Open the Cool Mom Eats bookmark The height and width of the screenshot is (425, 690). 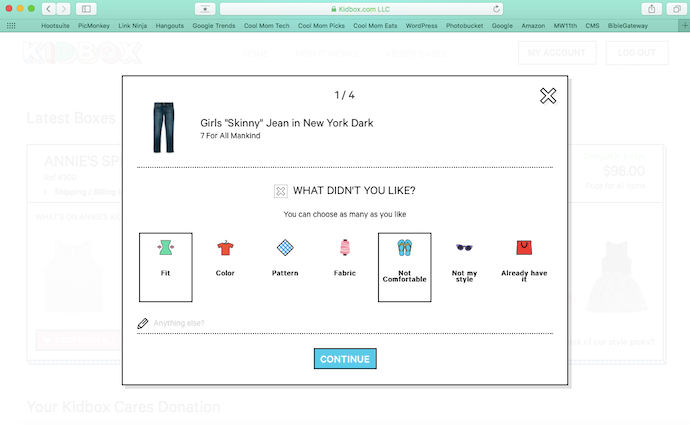[x=375, y=26]
